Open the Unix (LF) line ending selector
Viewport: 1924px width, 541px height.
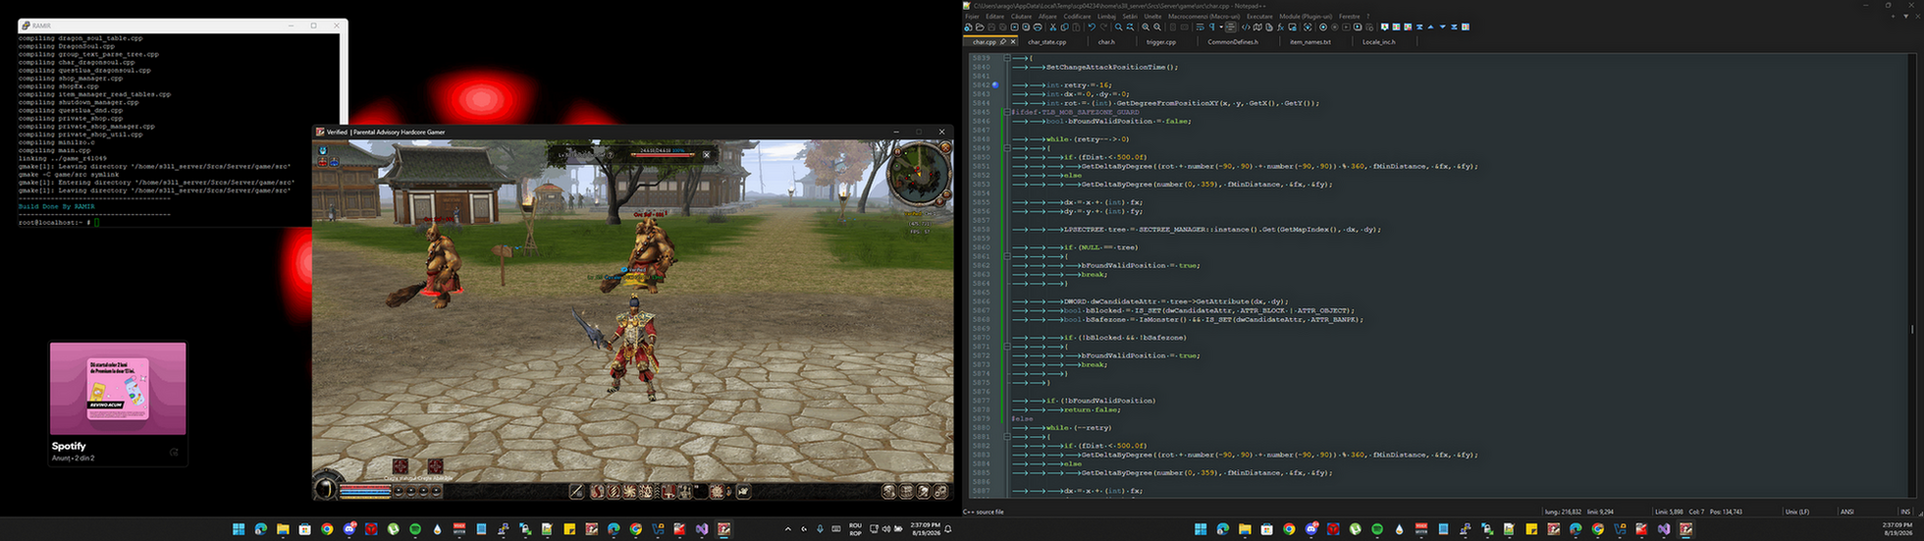coord(1797,511)
